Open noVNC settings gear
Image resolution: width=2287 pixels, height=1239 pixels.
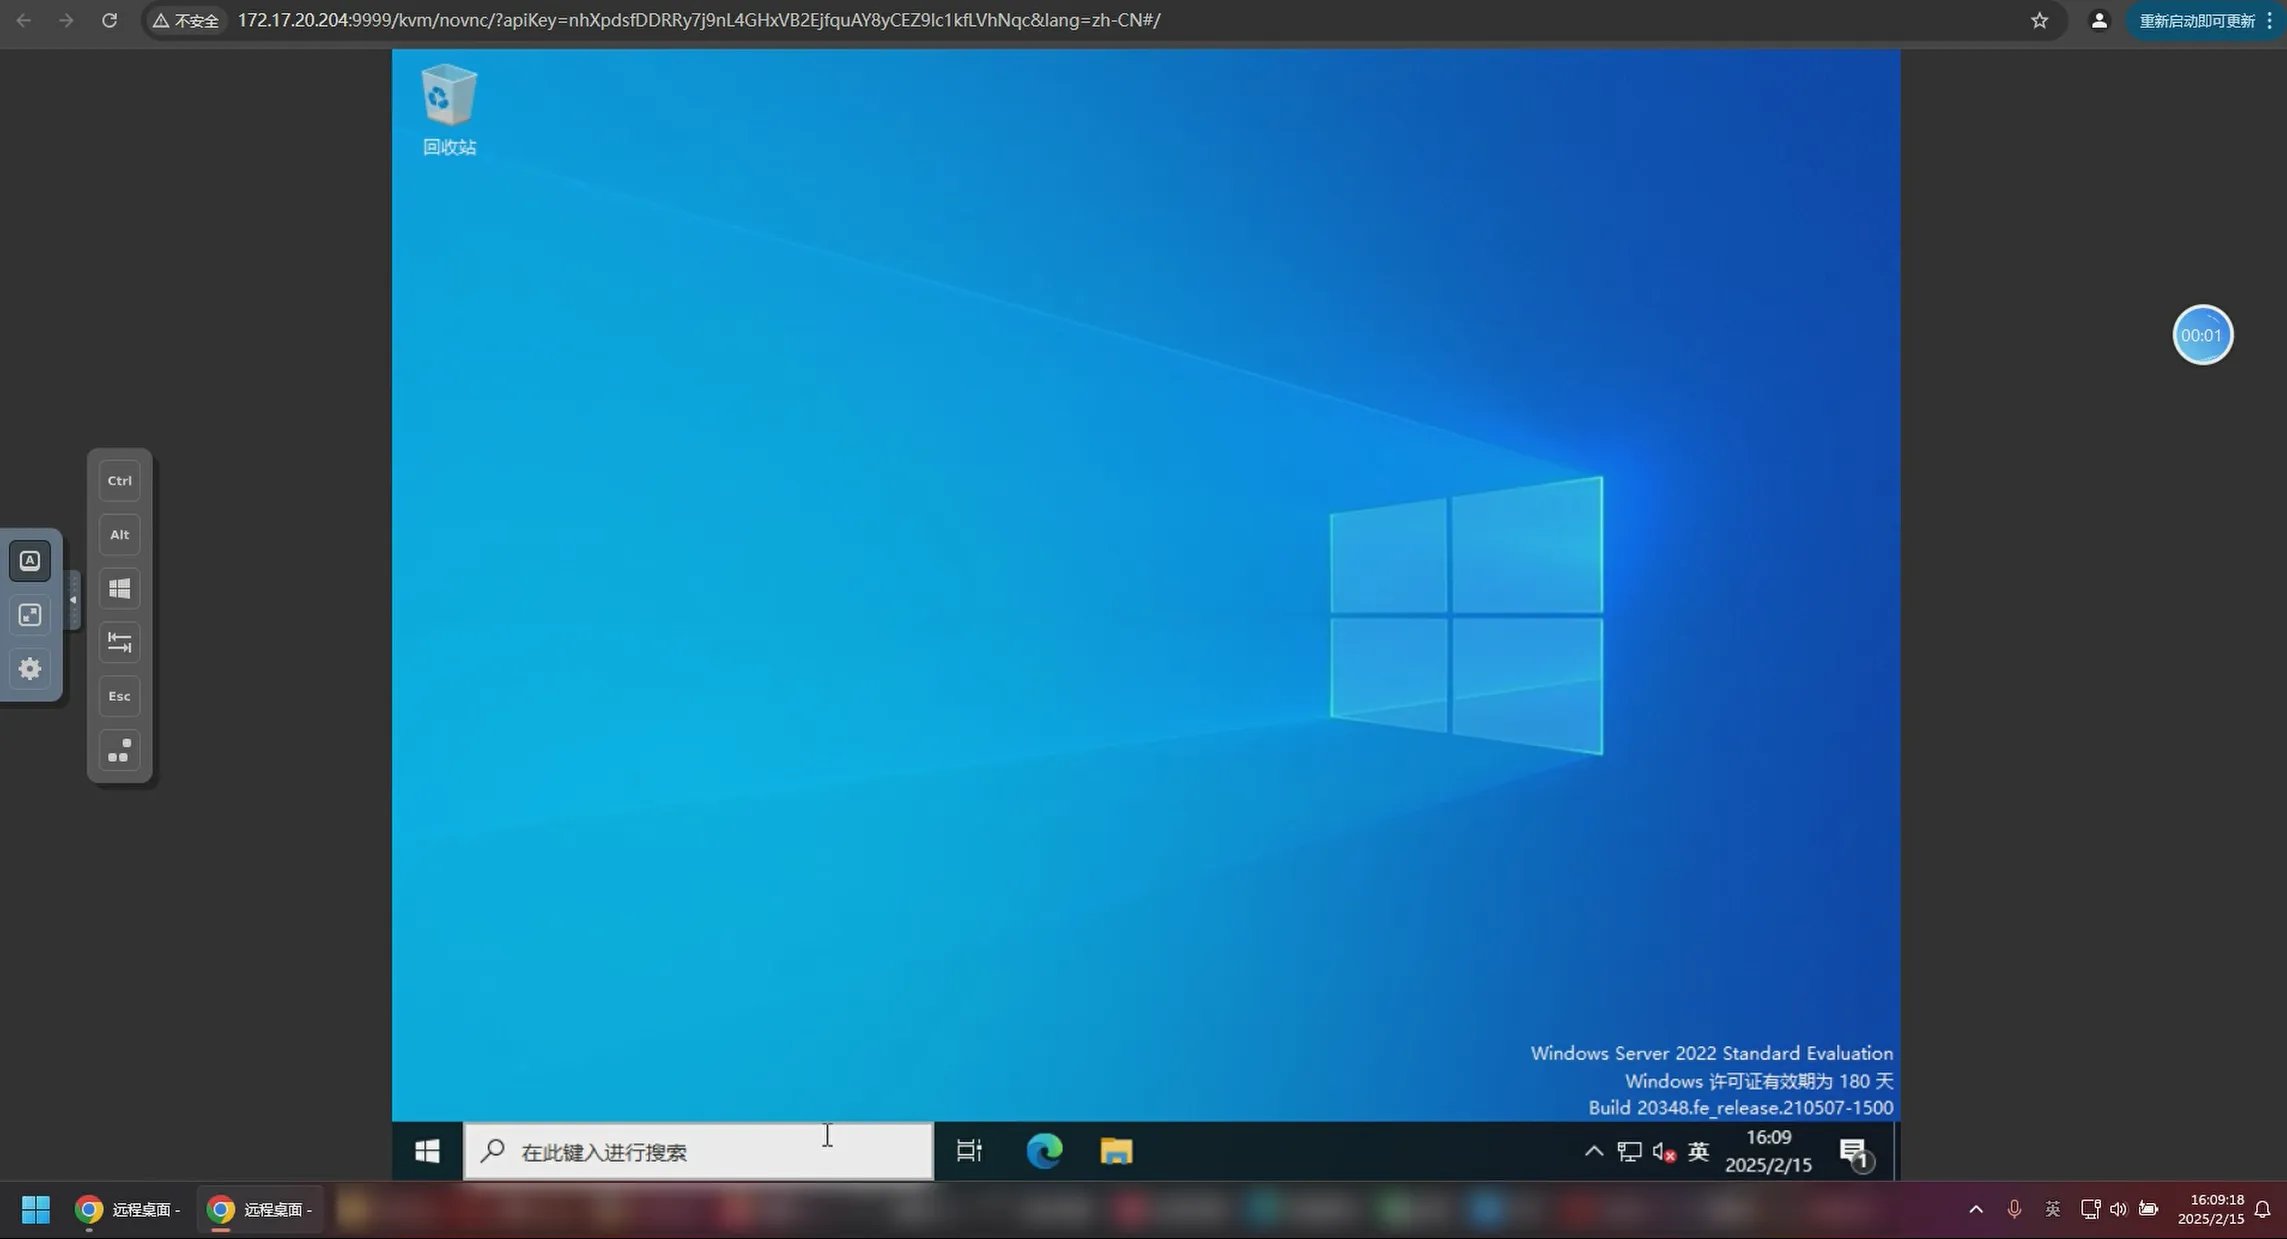30,668
